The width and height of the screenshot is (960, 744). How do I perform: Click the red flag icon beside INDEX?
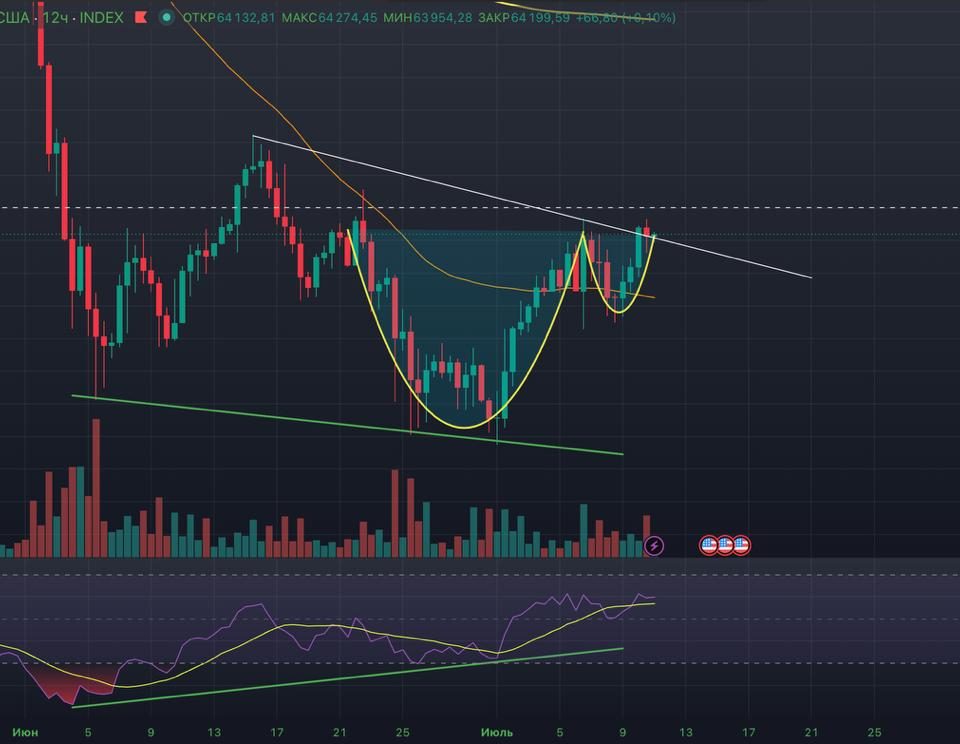pos(141,18)
